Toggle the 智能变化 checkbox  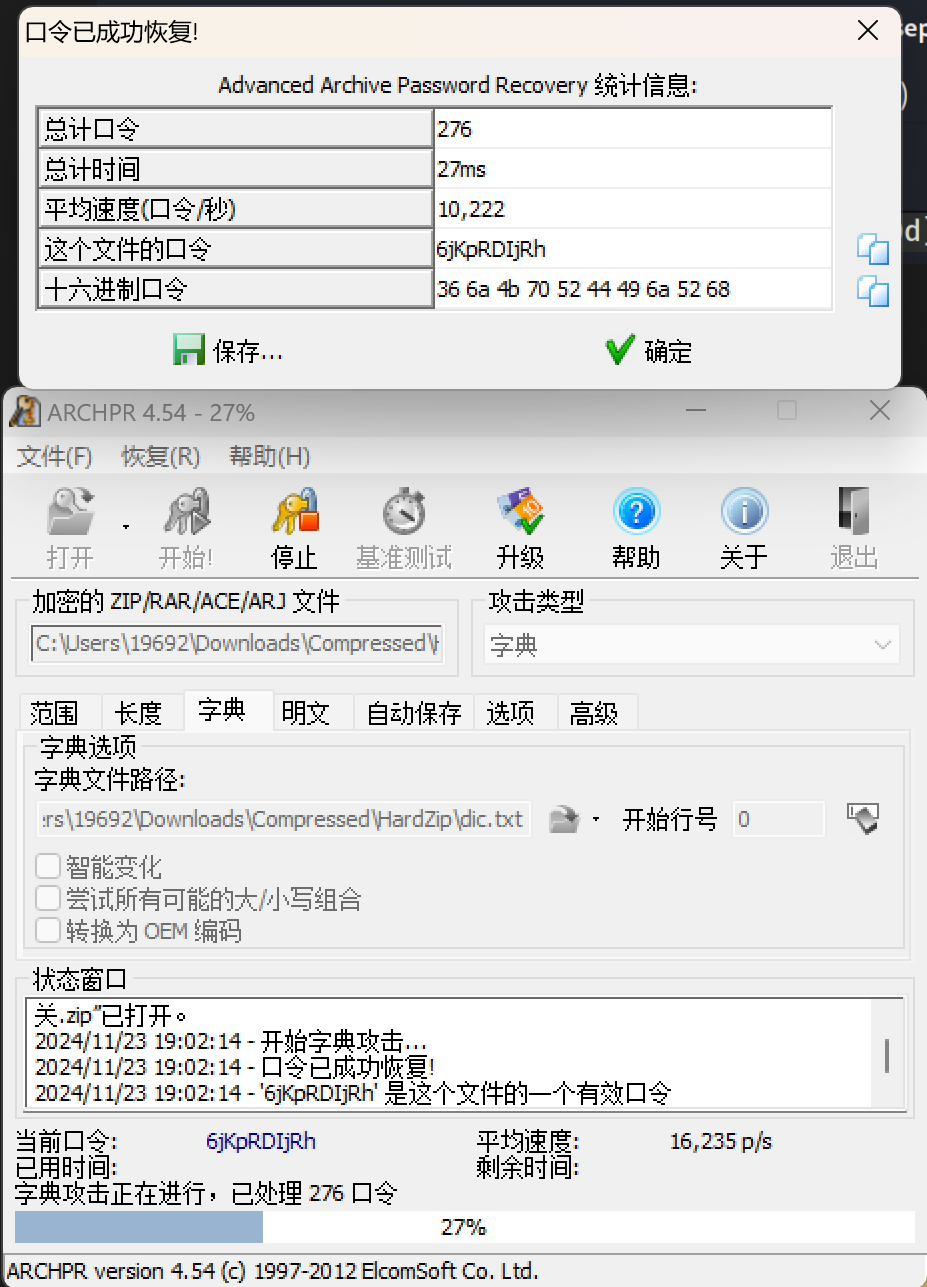48,866
